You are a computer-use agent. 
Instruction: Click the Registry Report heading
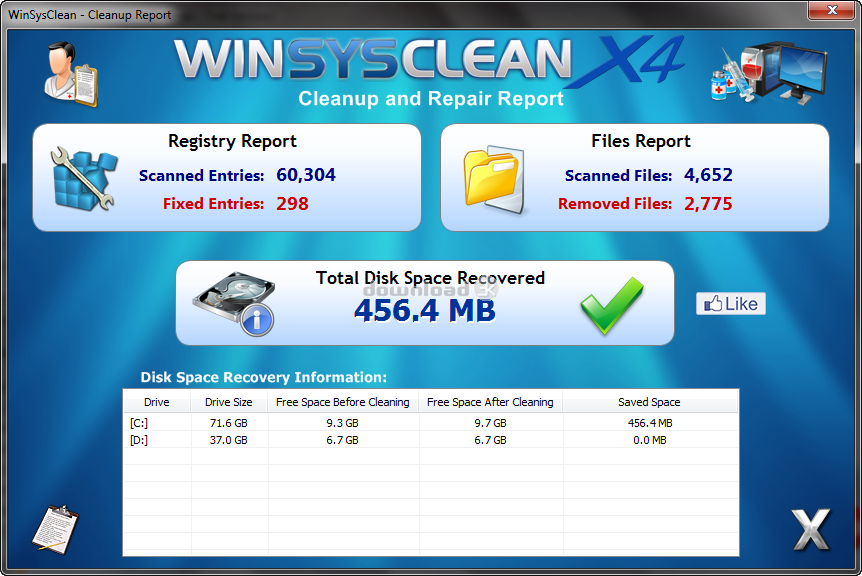(232, 141)
